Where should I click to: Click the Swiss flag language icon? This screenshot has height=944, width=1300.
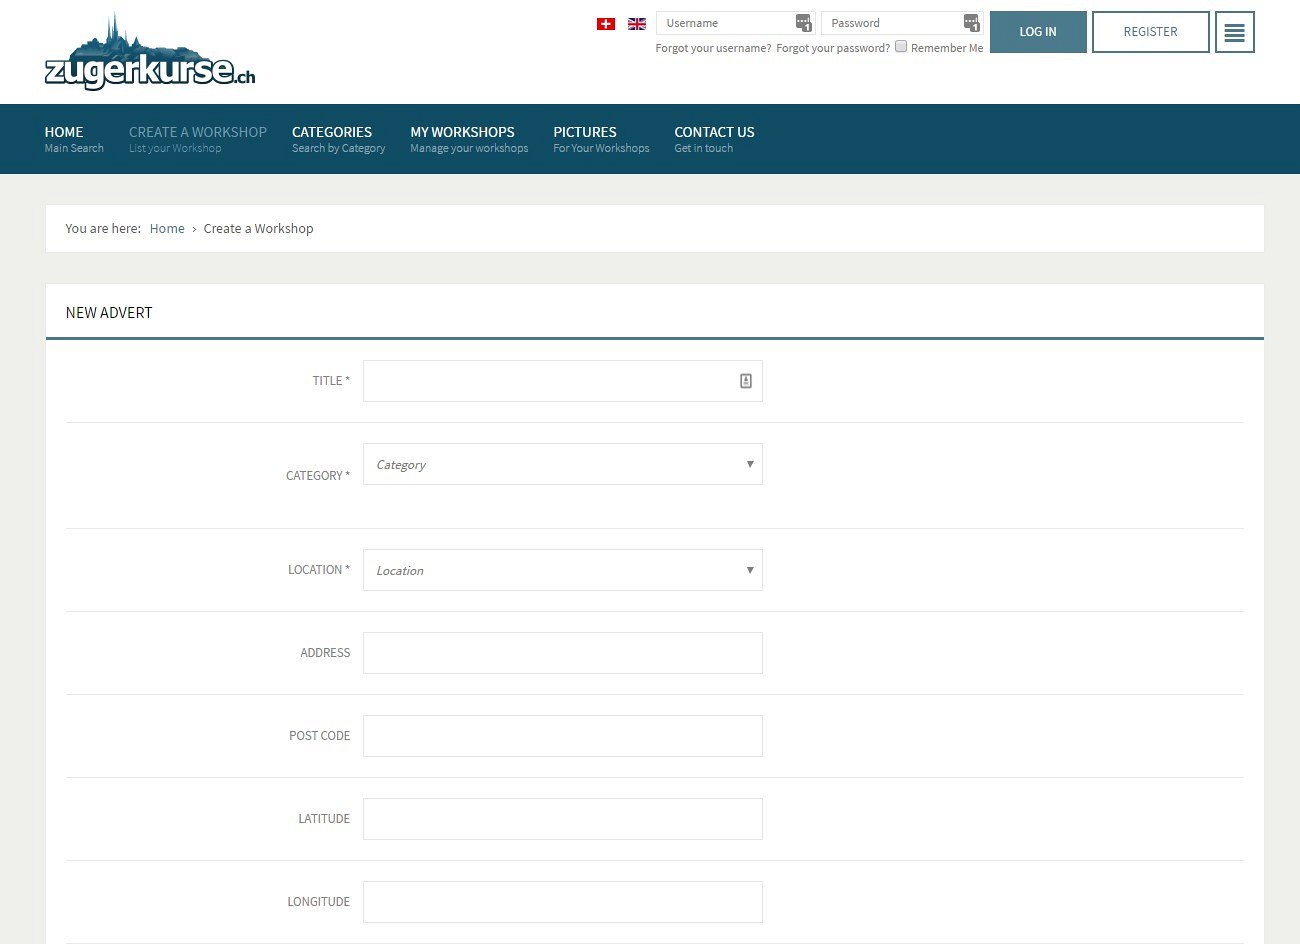pyautogui.click(x=605, y=24)
